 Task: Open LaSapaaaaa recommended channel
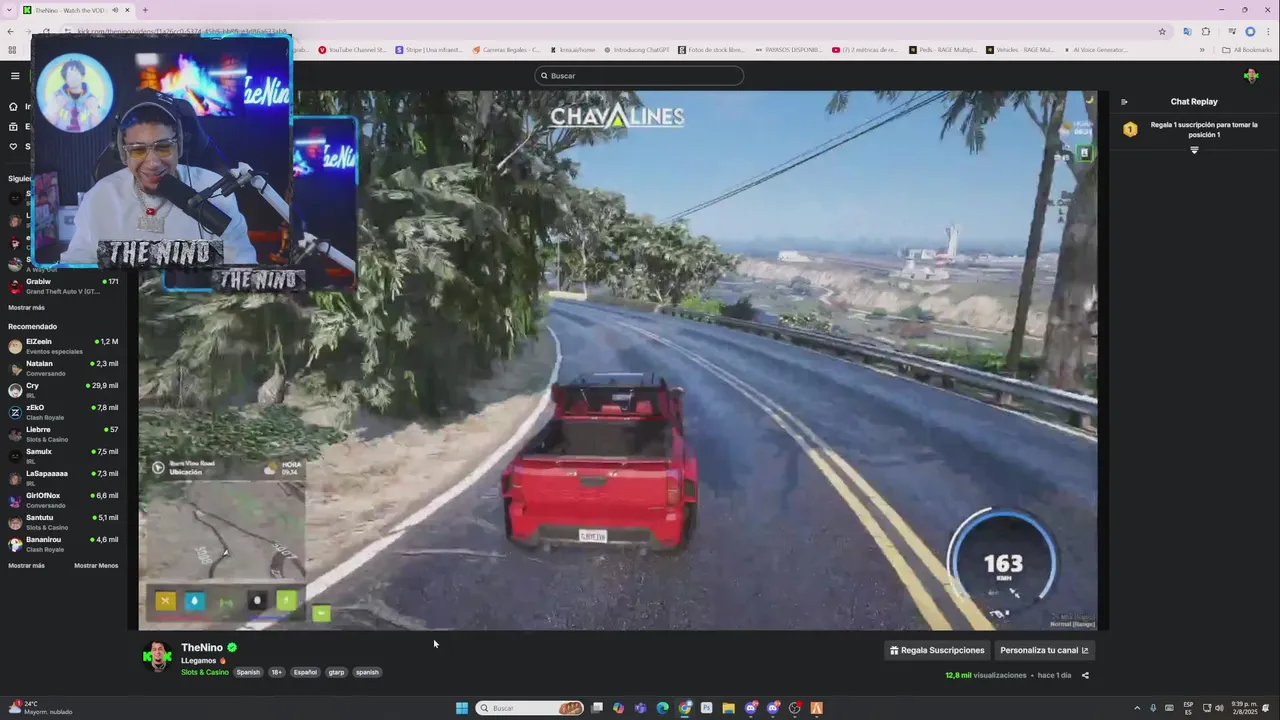(x=63, y=478)
